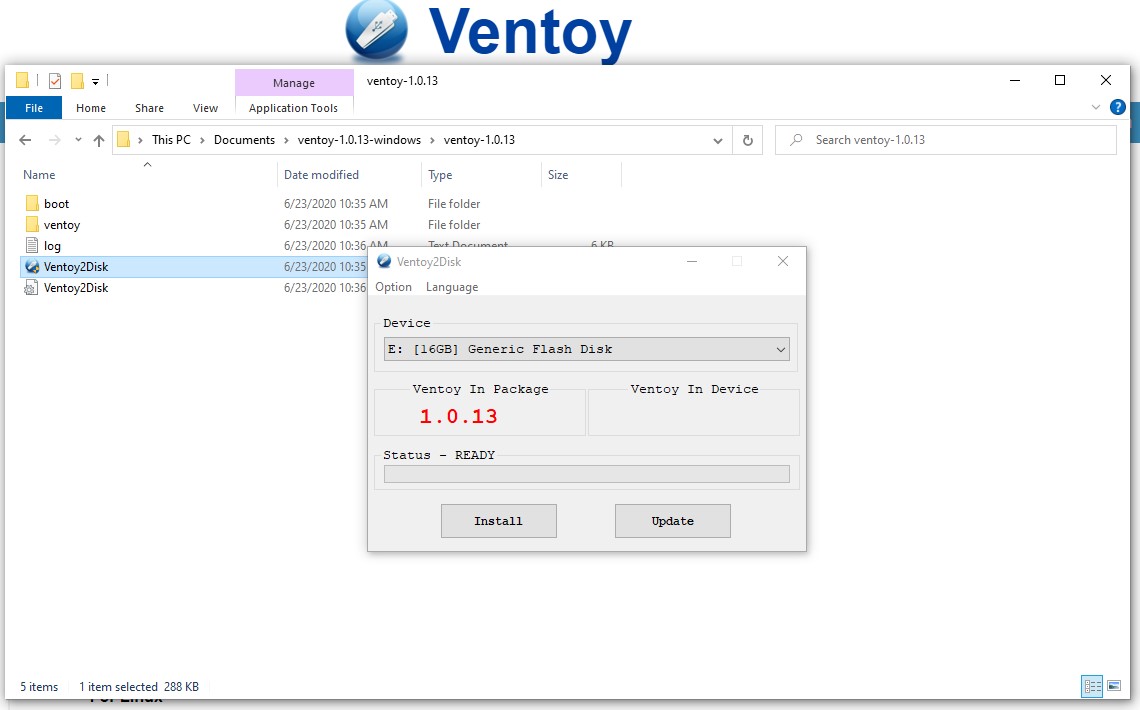The height and width of the screenshot is (710, 1140).
Task: Switch to large thumbnails view icon
Action: click(1113, 685)
